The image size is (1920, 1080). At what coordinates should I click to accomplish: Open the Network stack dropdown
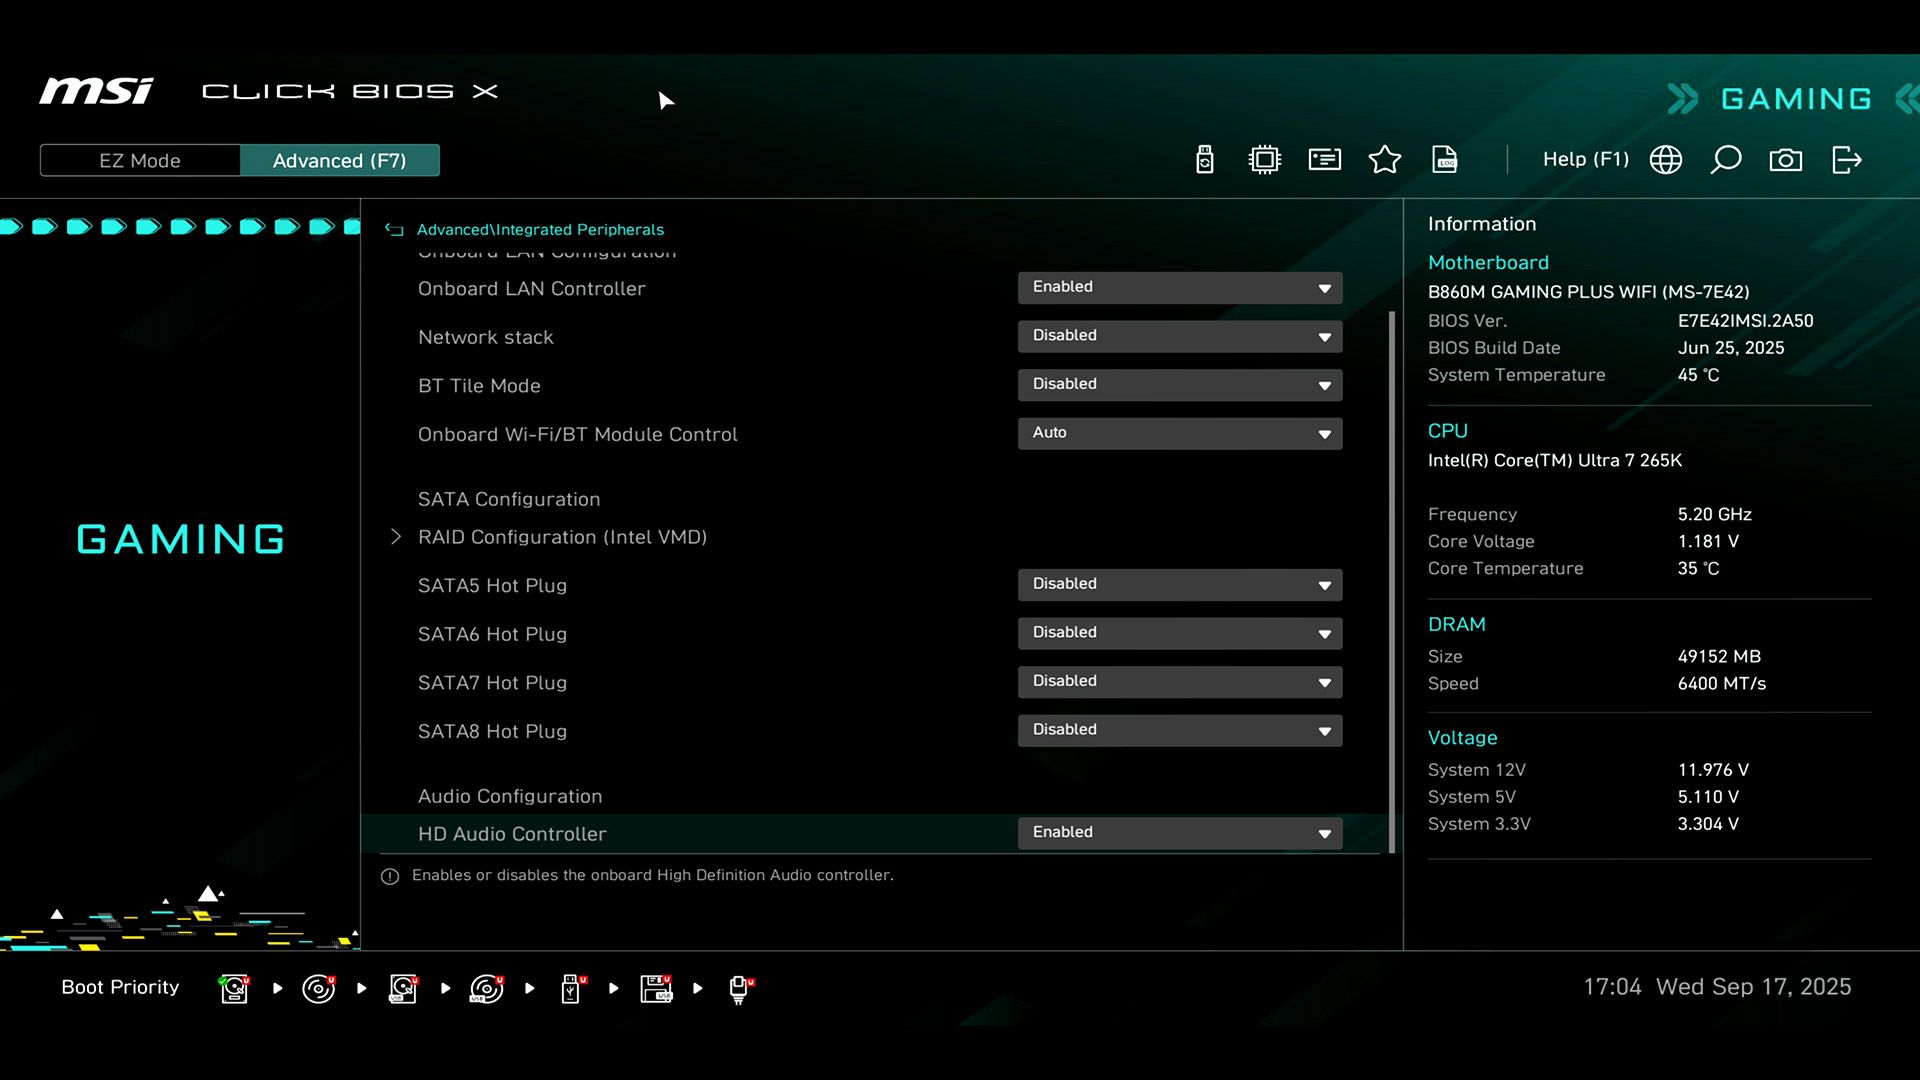pos(1180,336)
